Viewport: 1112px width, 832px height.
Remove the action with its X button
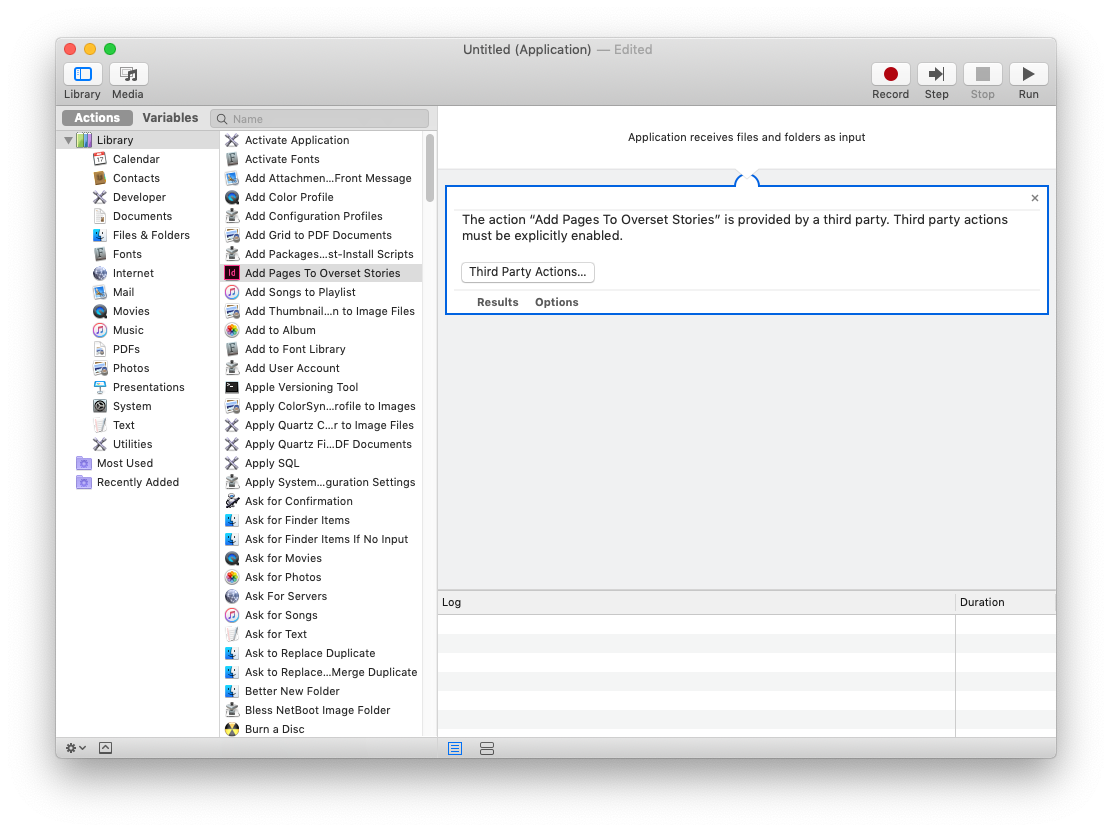click(1035, 198)
